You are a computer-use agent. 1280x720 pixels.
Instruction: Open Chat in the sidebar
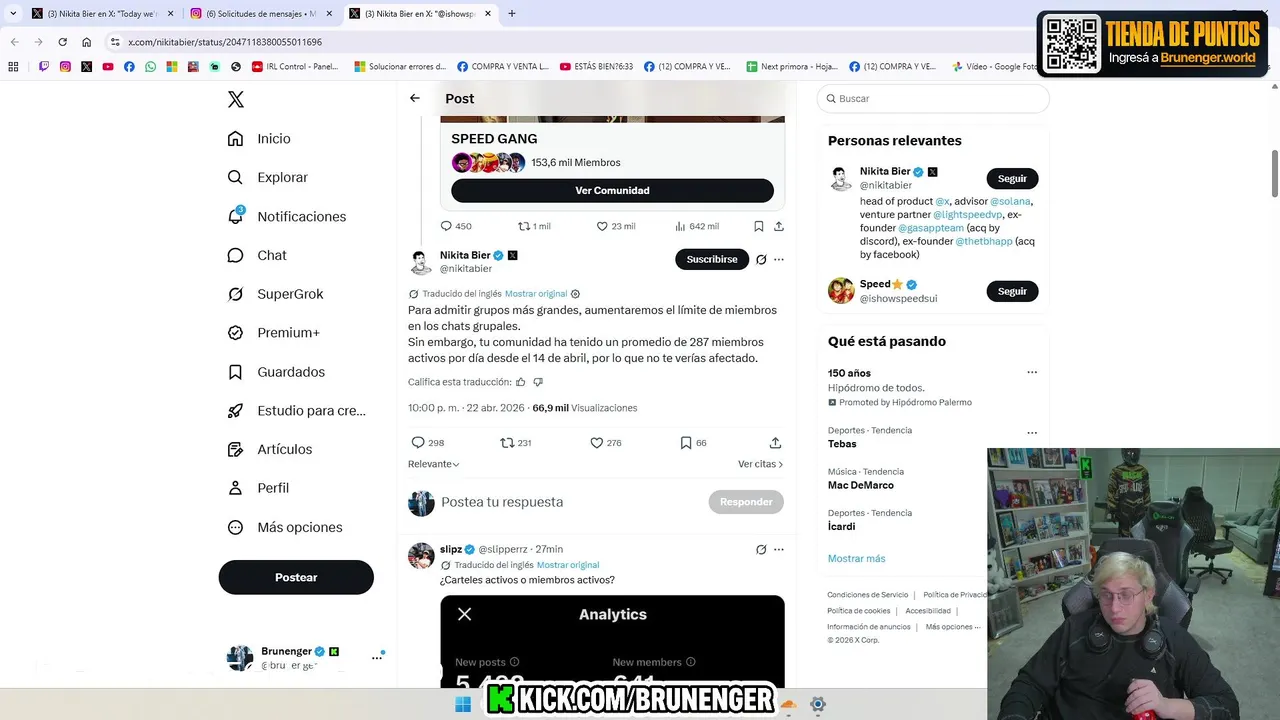(x=257, y=255)
